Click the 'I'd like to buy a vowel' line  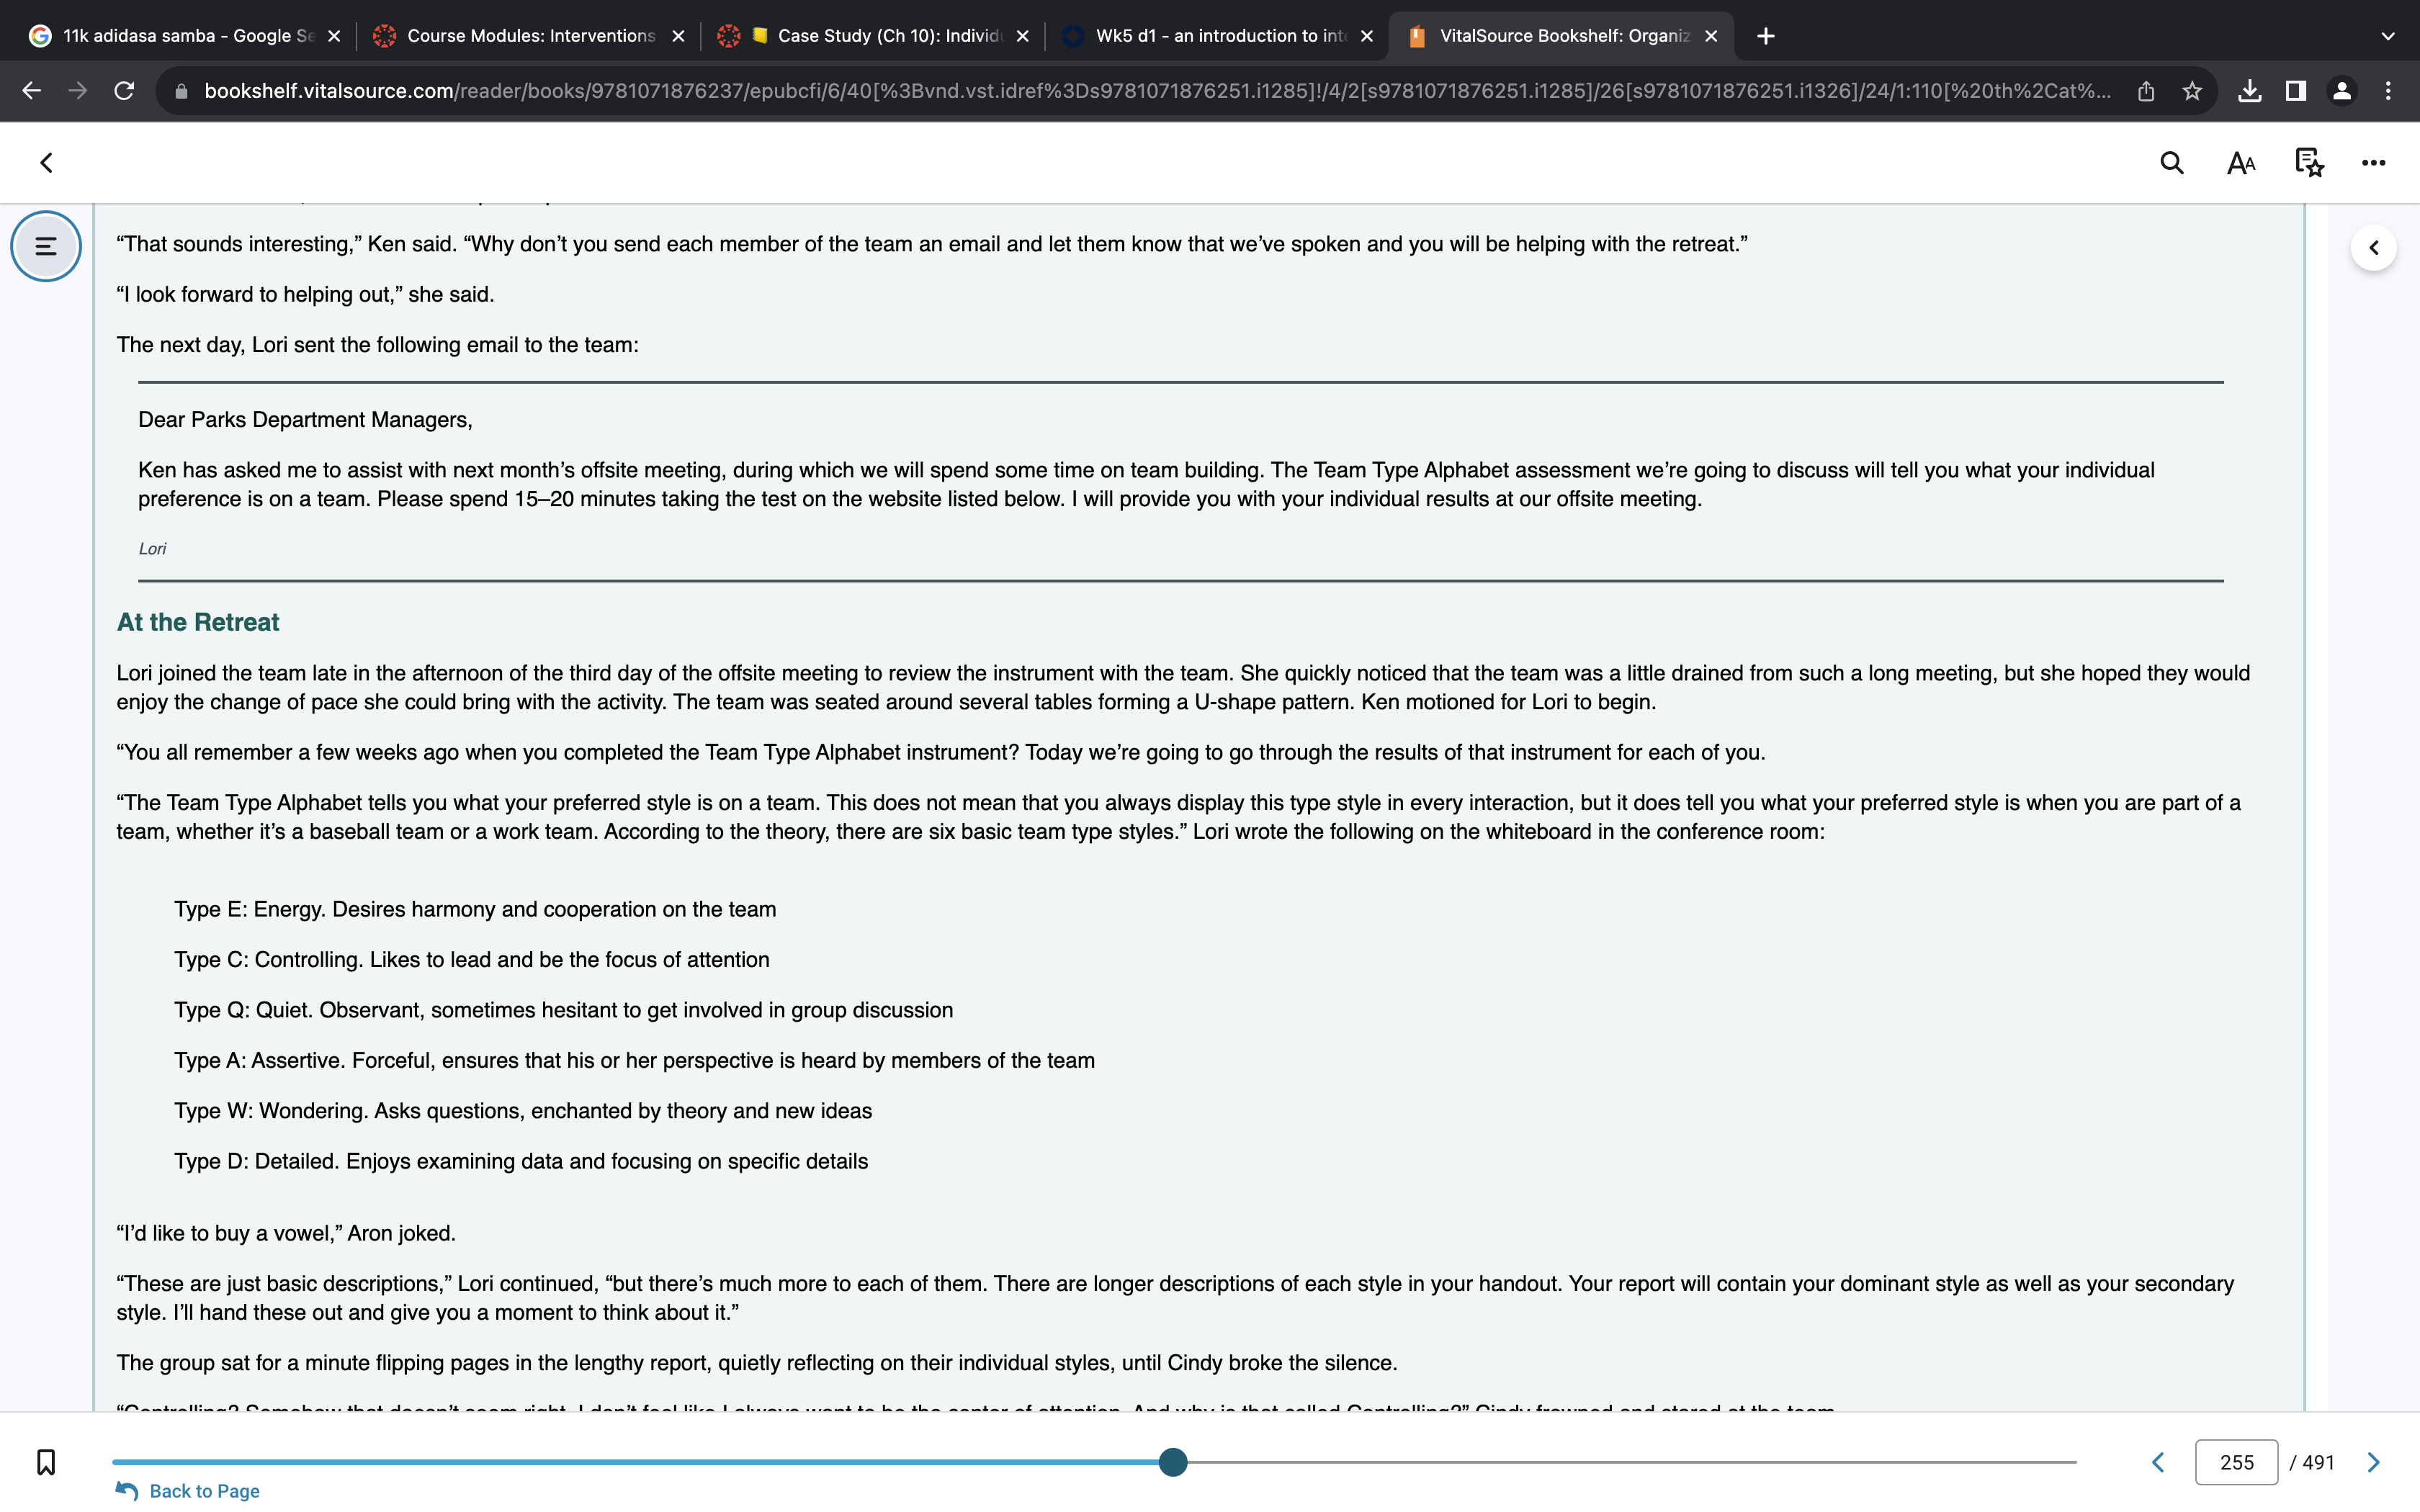tap(286, 1233)
